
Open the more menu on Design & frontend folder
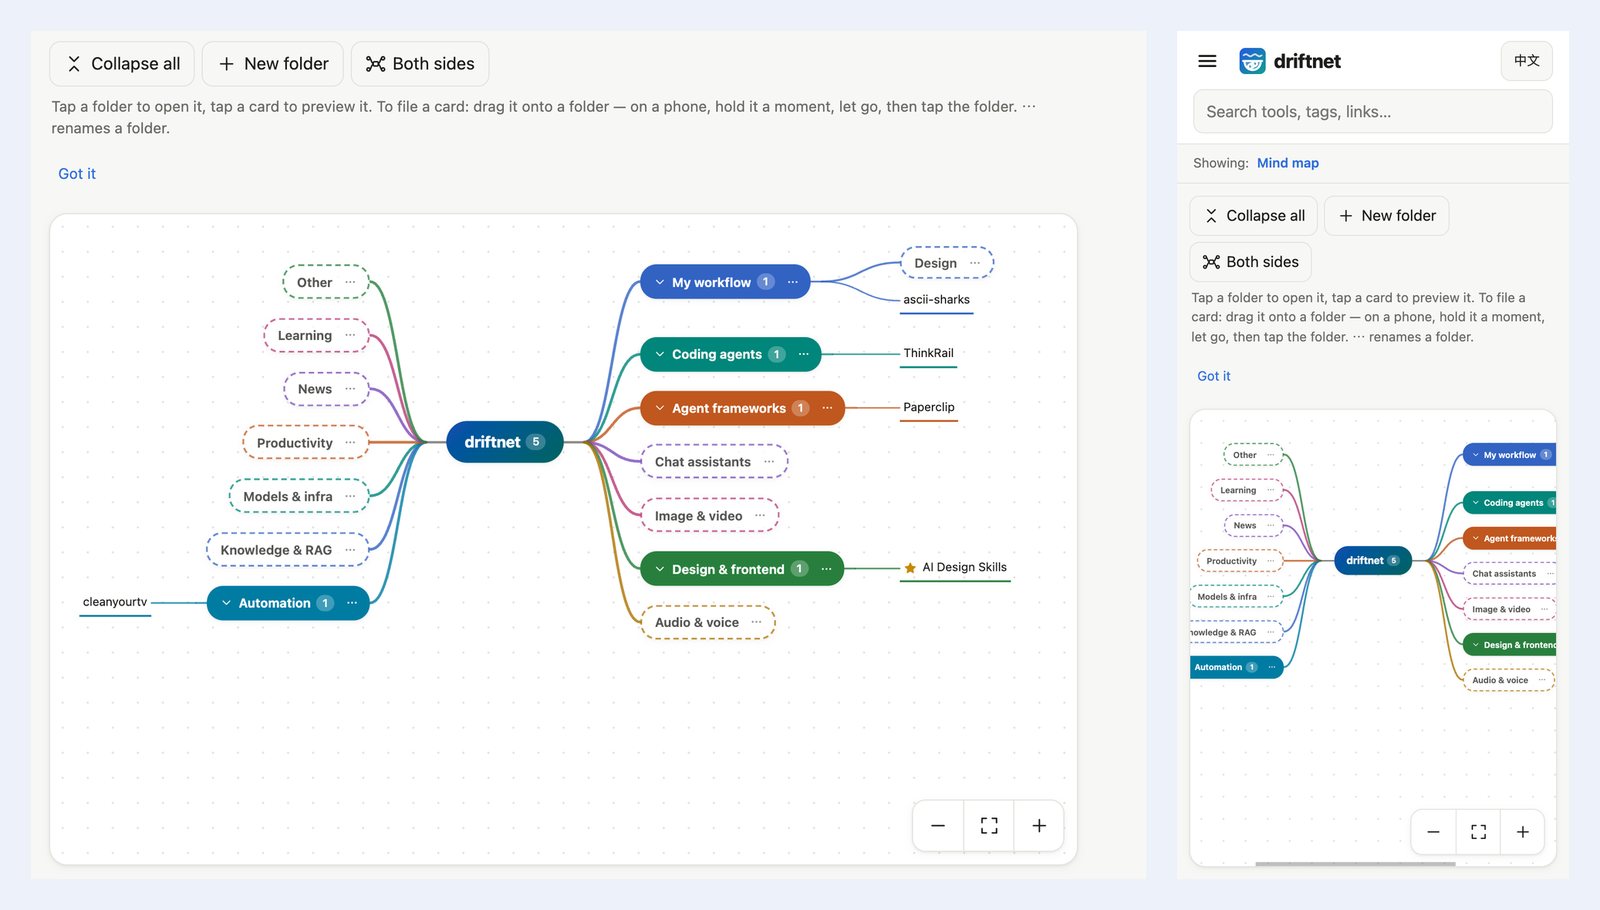[x=826, y=570]
